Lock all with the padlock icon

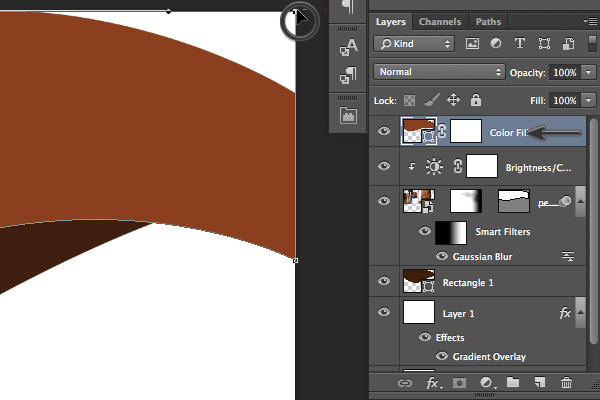click(x=476, y=100)
